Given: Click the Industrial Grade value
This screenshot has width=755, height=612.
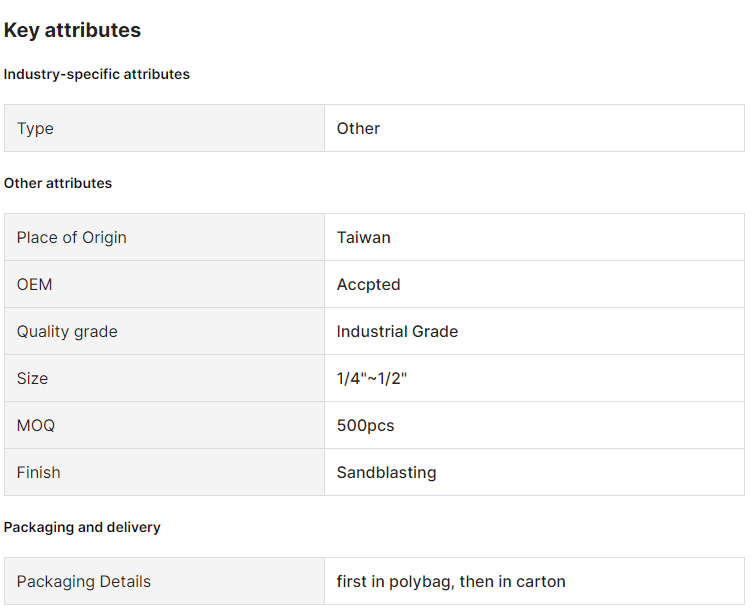Looking at the screenshot, I should click(397, 331).
